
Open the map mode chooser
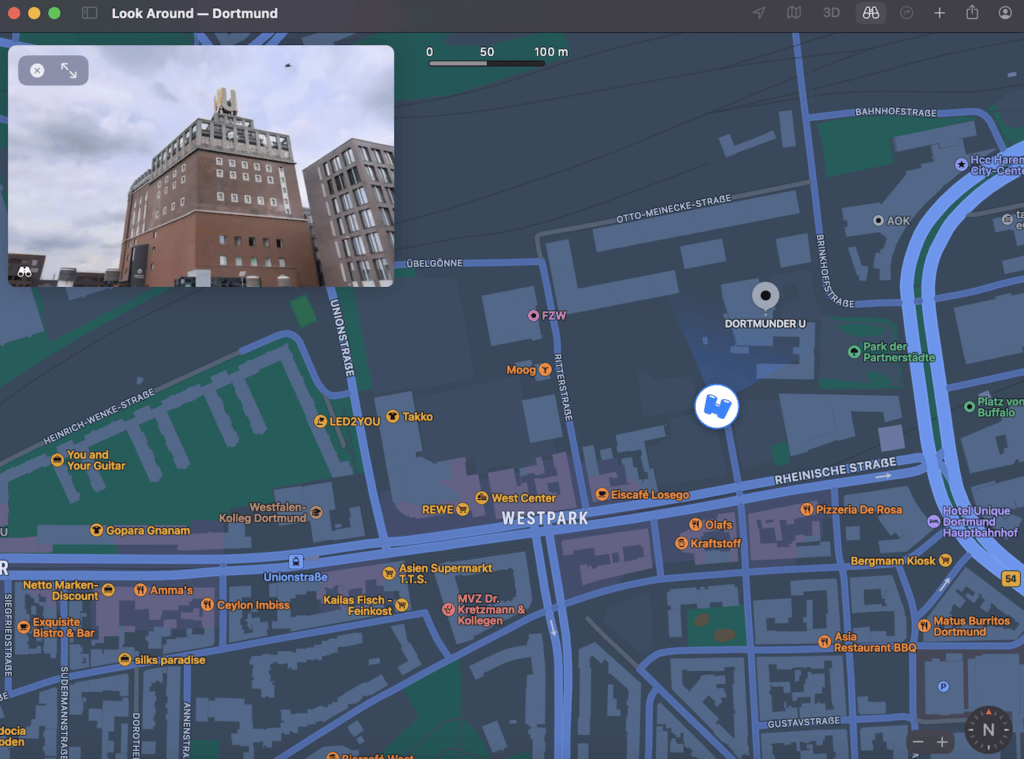click(x=794, y=13)
